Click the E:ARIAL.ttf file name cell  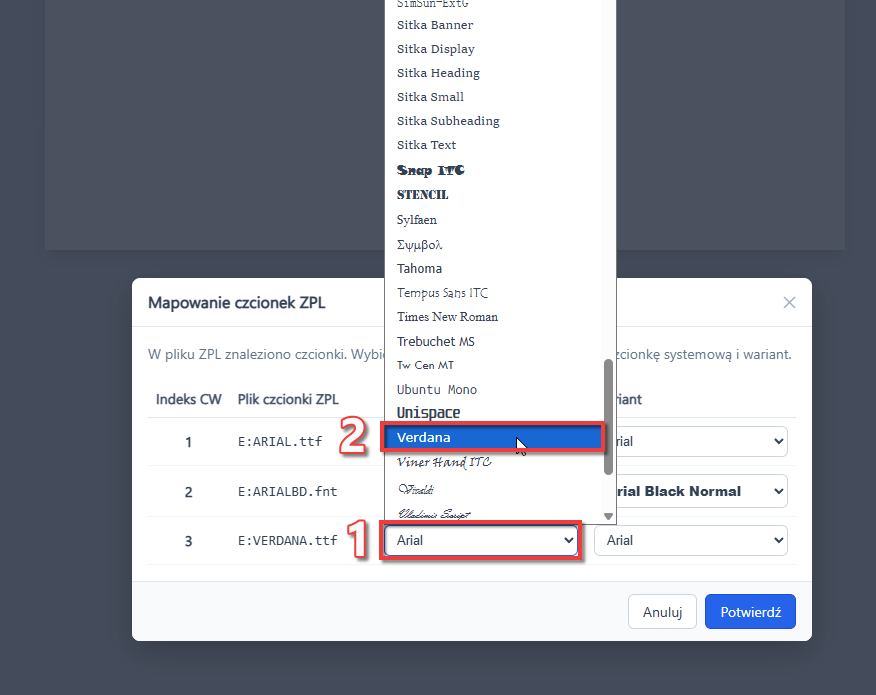coord(280,442)
